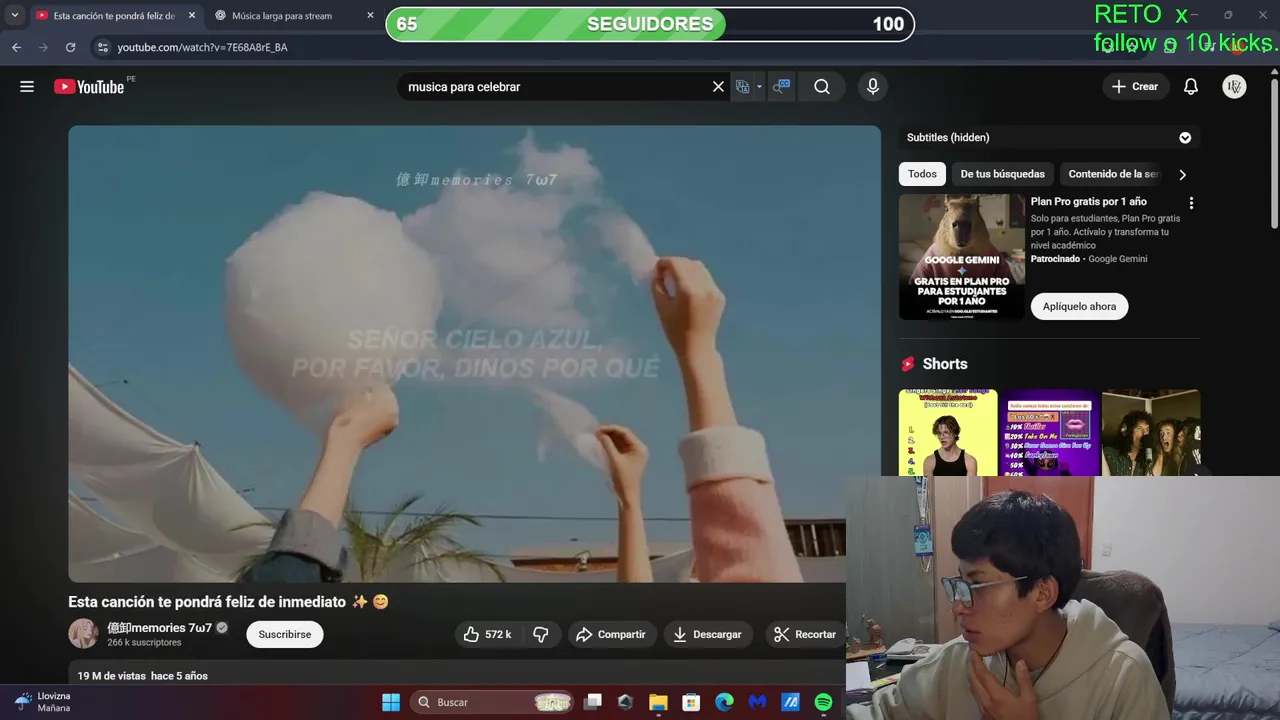Image resolution: width=1280 pixels, height=720 pixels.
Task: Open the YouTube hamburger guide menu
Action: click(x=27, y=87)
